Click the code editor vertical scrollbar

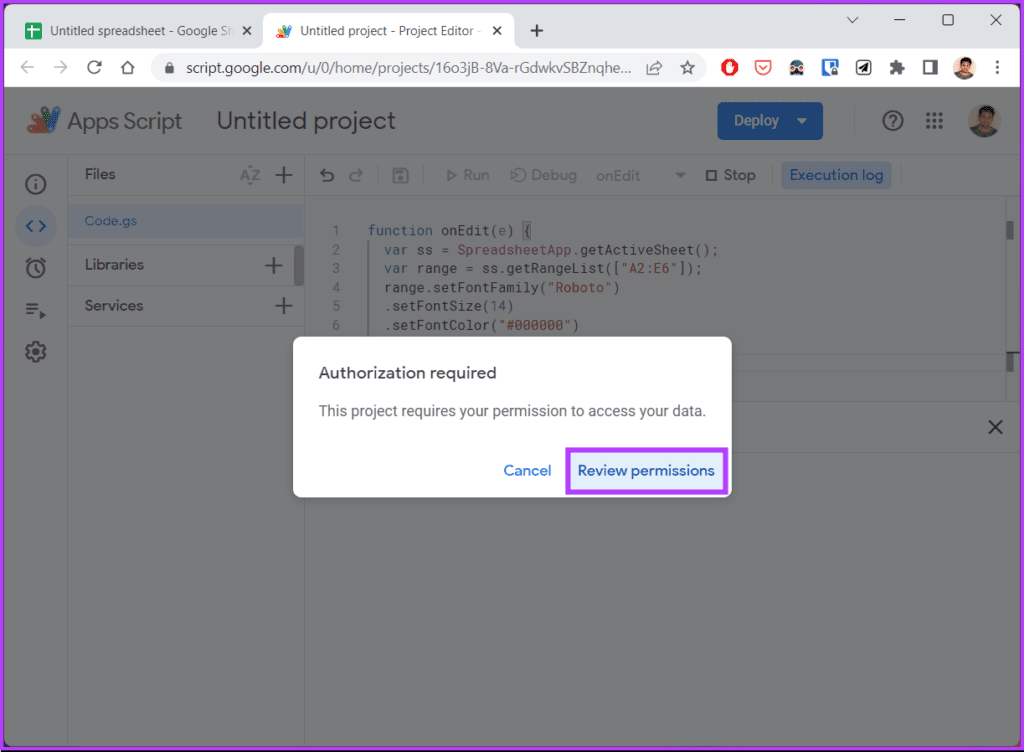1010,230
